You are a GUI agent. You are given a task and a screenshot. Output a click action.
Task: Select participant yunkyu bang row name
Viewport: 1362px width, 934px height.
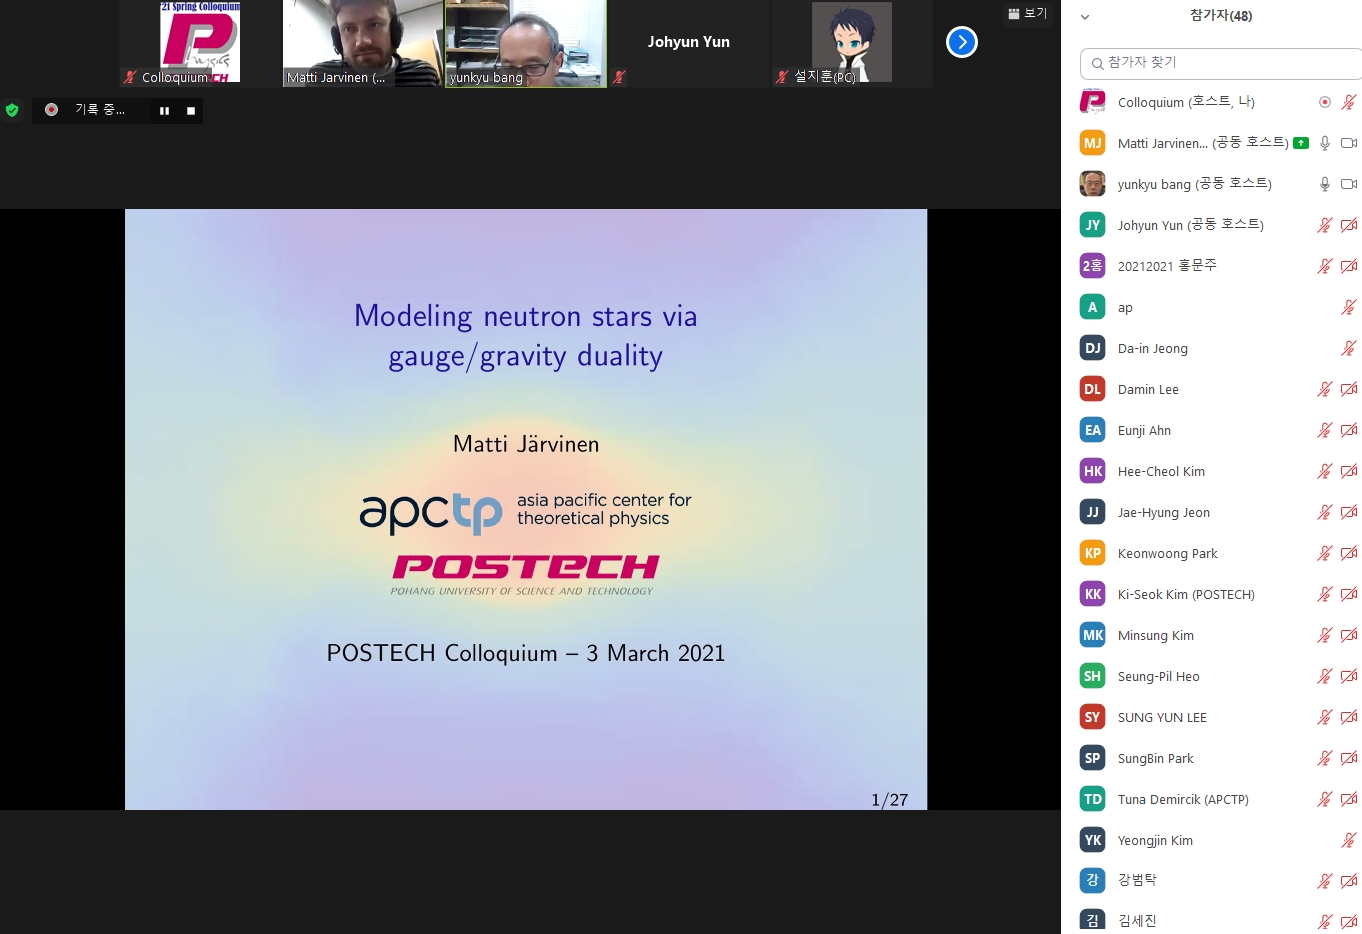click(x=1195, y=184)
